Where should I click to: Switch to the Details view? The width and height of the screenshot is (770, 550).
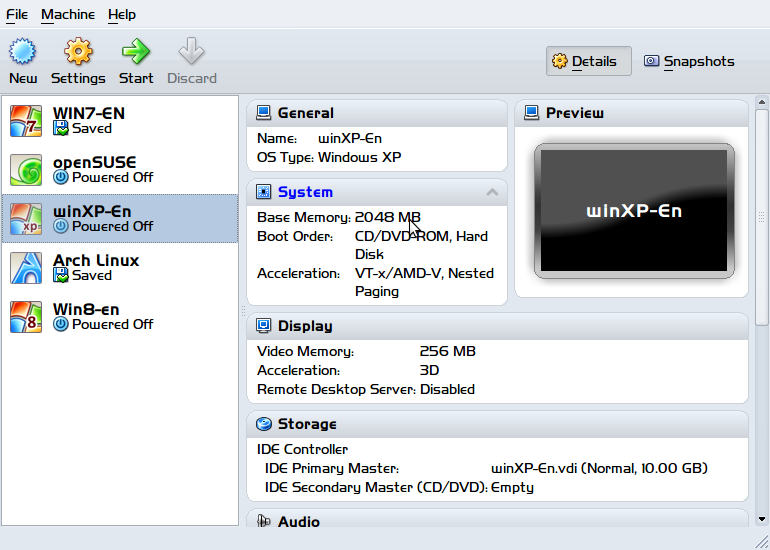click(589, 61)
